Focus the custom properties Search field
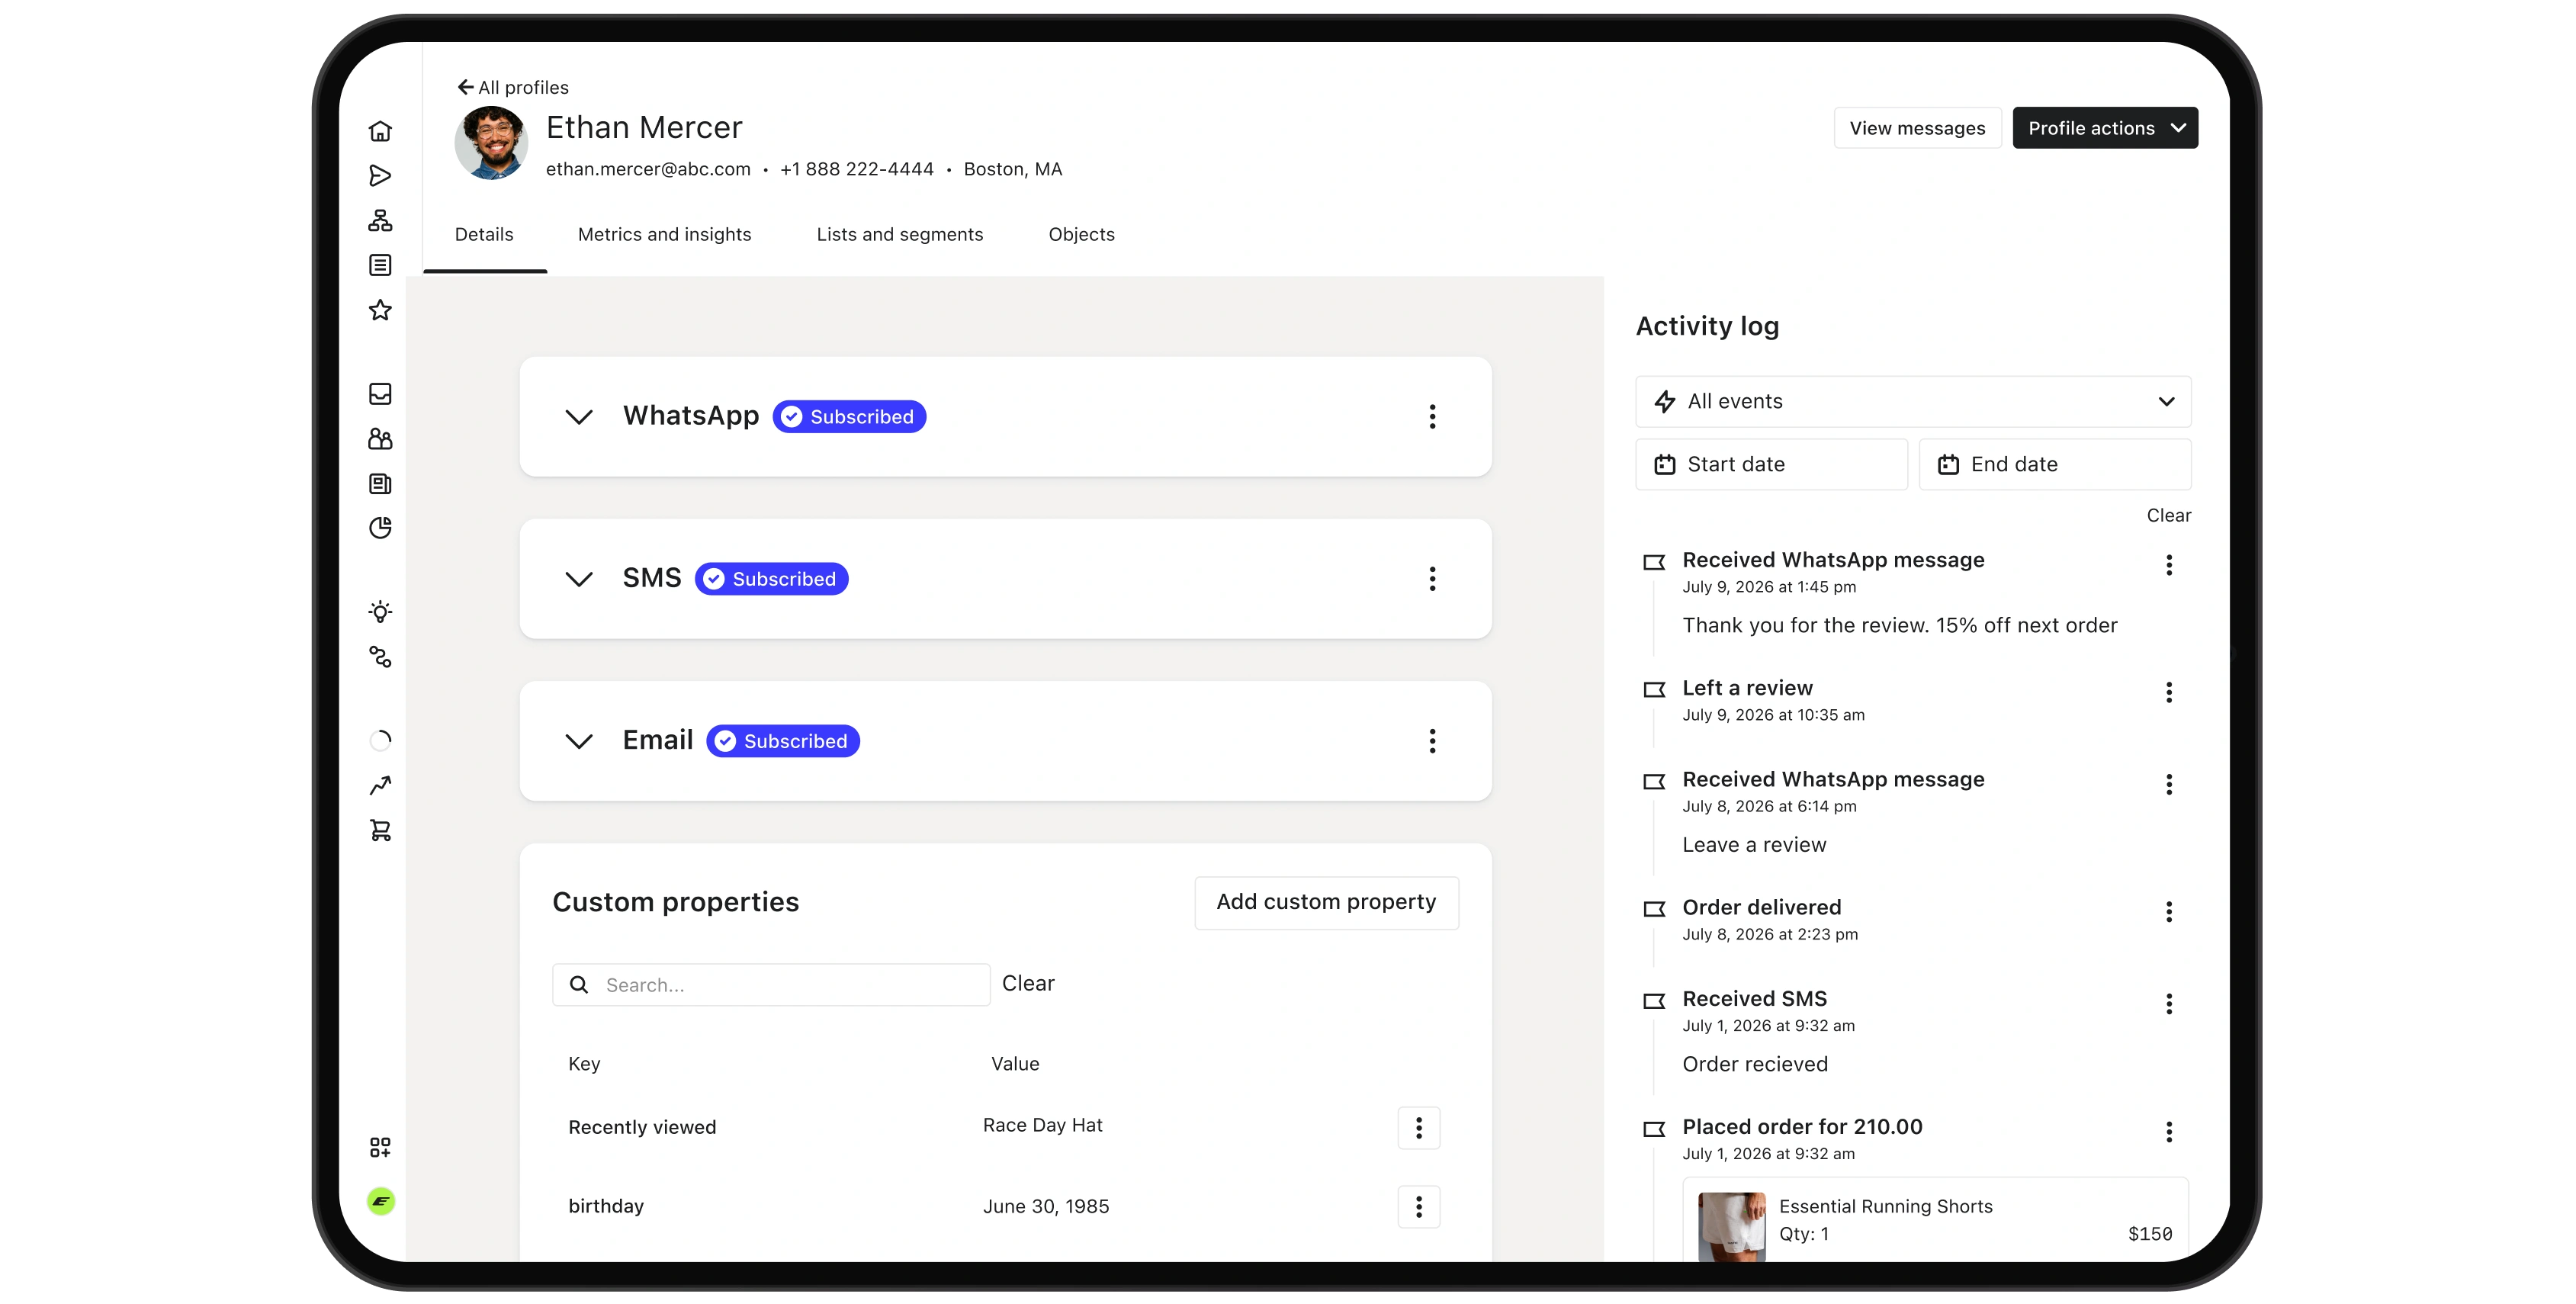The width and height of the screenshot is (2576, 1304). point(771,985)
